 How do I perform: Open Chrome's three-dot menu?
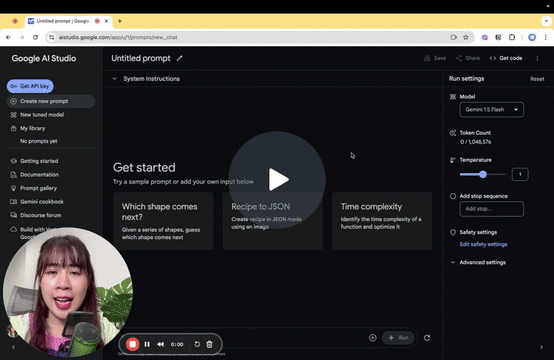coord(546,37)
